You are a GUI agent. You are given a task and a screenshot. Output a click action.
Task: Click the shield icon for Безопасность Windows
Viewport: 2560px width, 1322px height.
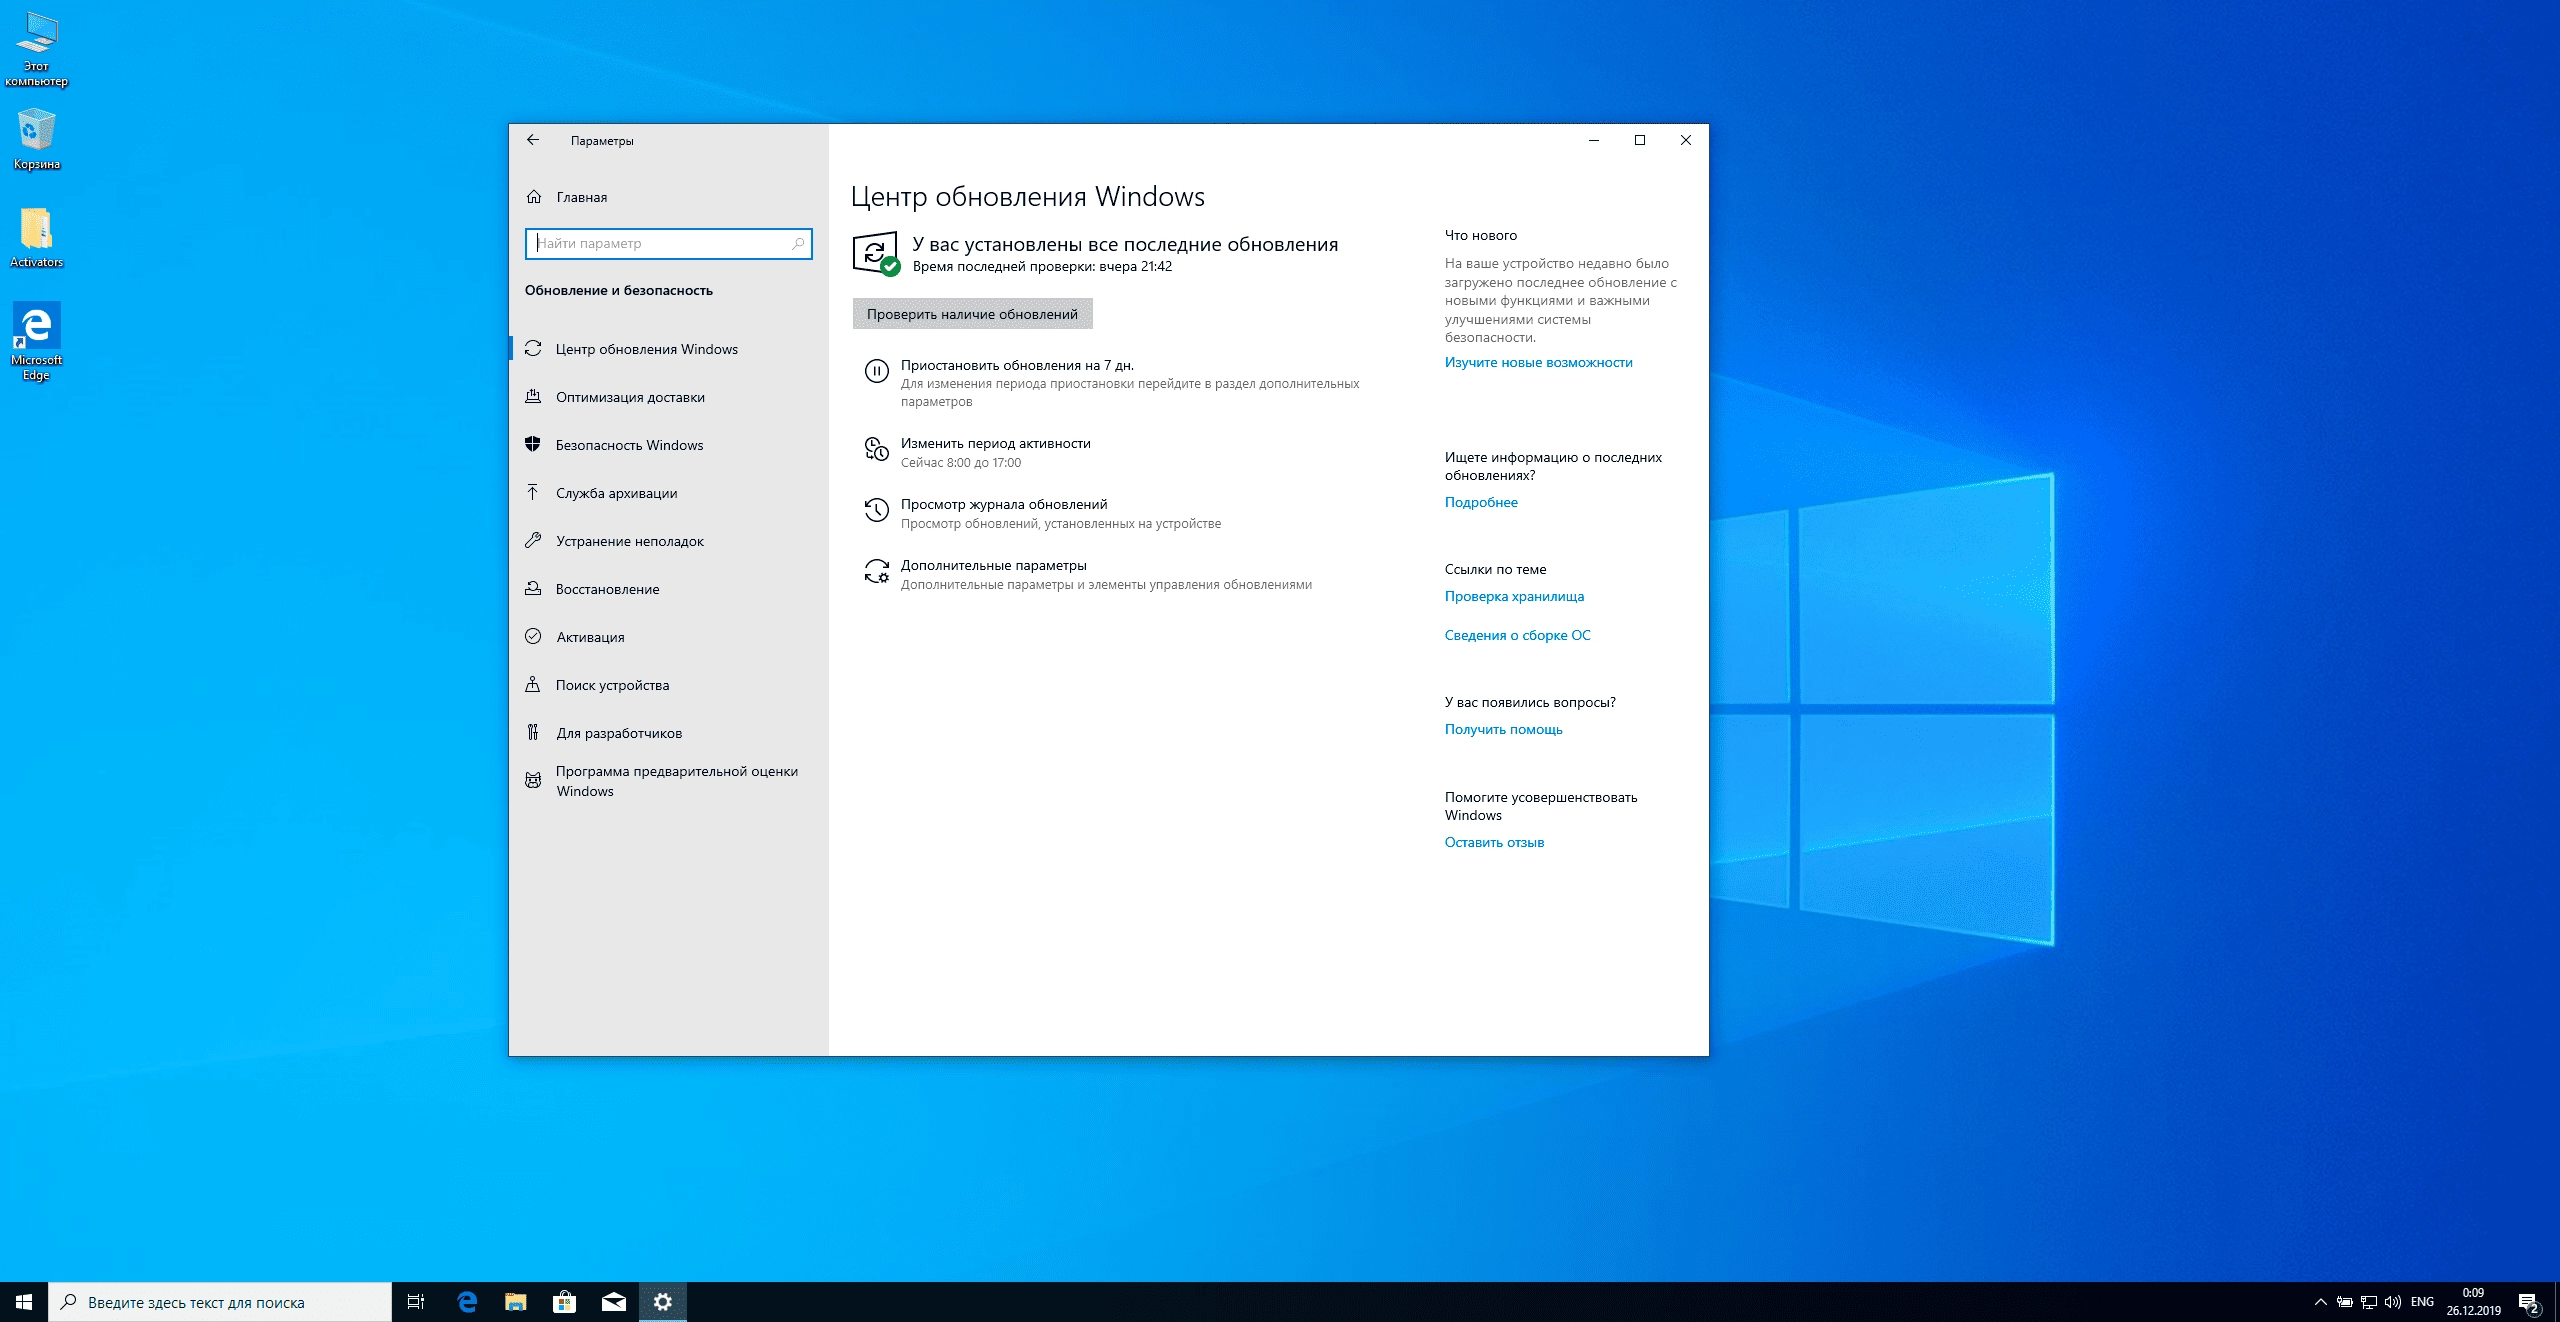[x=533, y=445]
